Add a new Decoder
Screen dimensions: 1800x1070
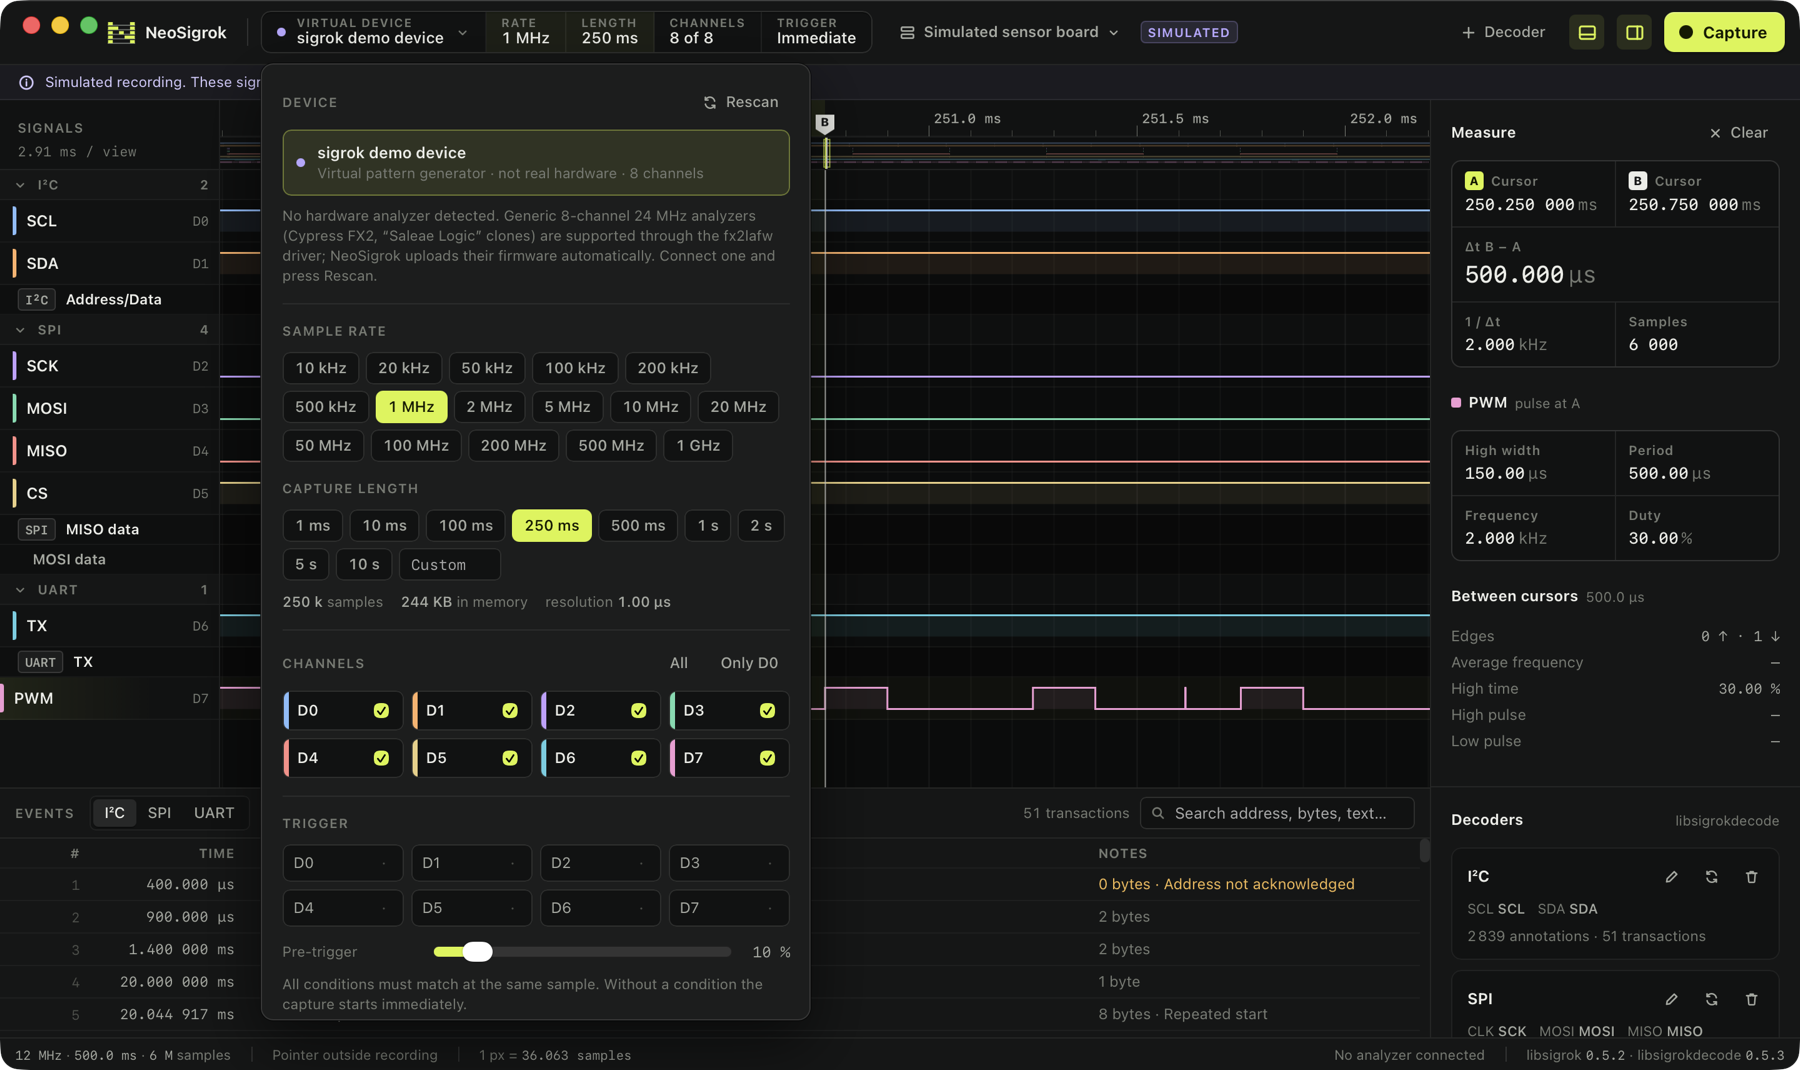(x=1503, y=32)
